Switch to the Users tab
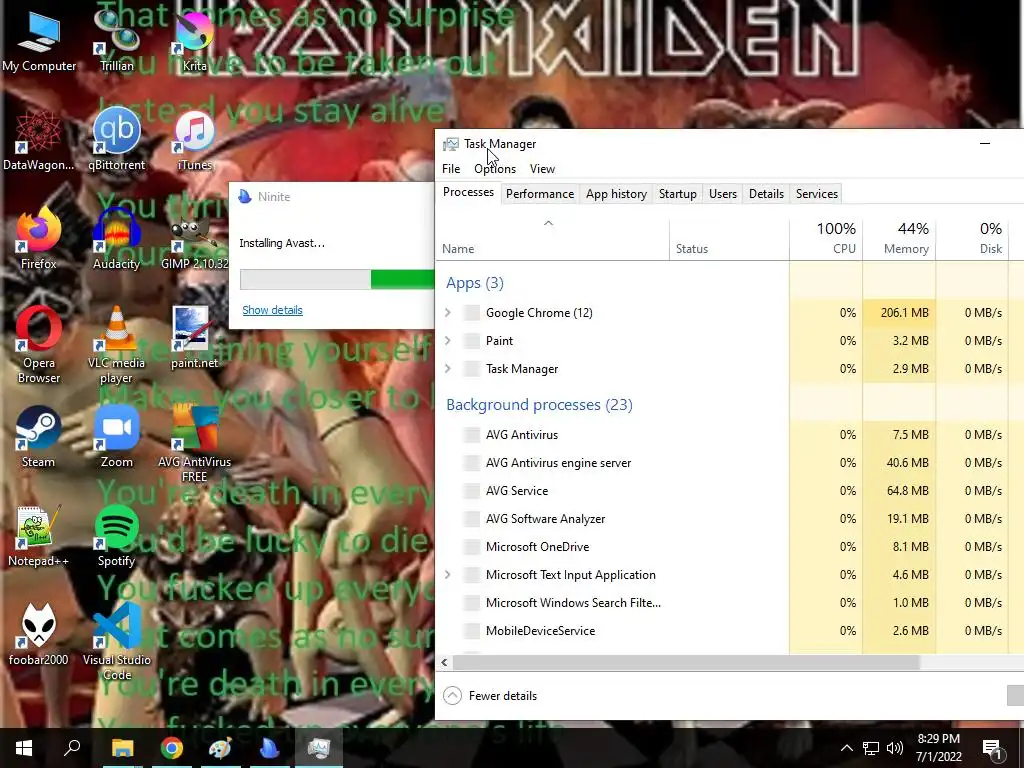Image resolution: width=1024 pixels, height=768 pixels. click(x=723, y=194)
